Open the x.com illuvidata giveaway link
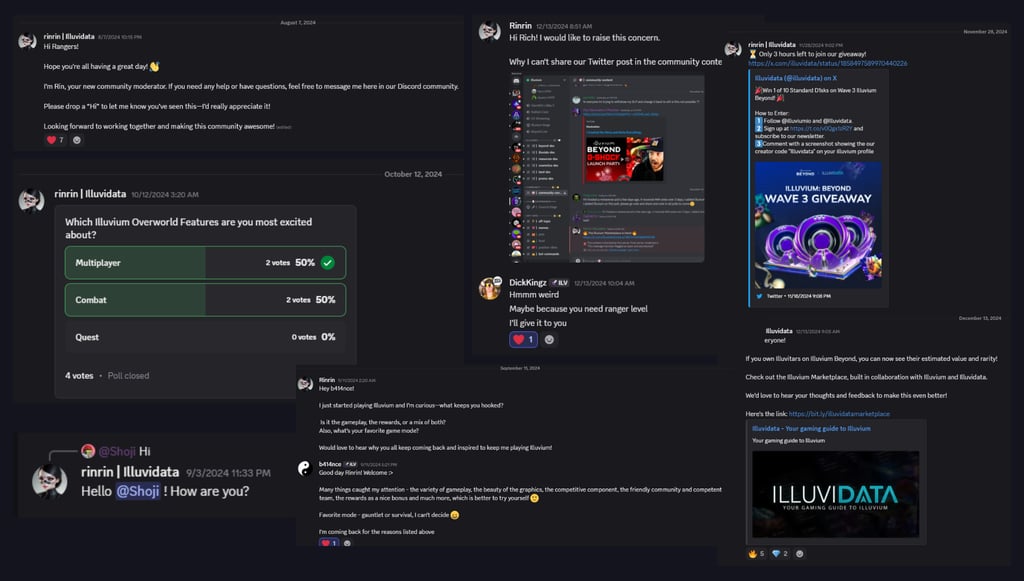This screenshot has height=581, width=1024. pyautogui.click(x=827, y=63)
